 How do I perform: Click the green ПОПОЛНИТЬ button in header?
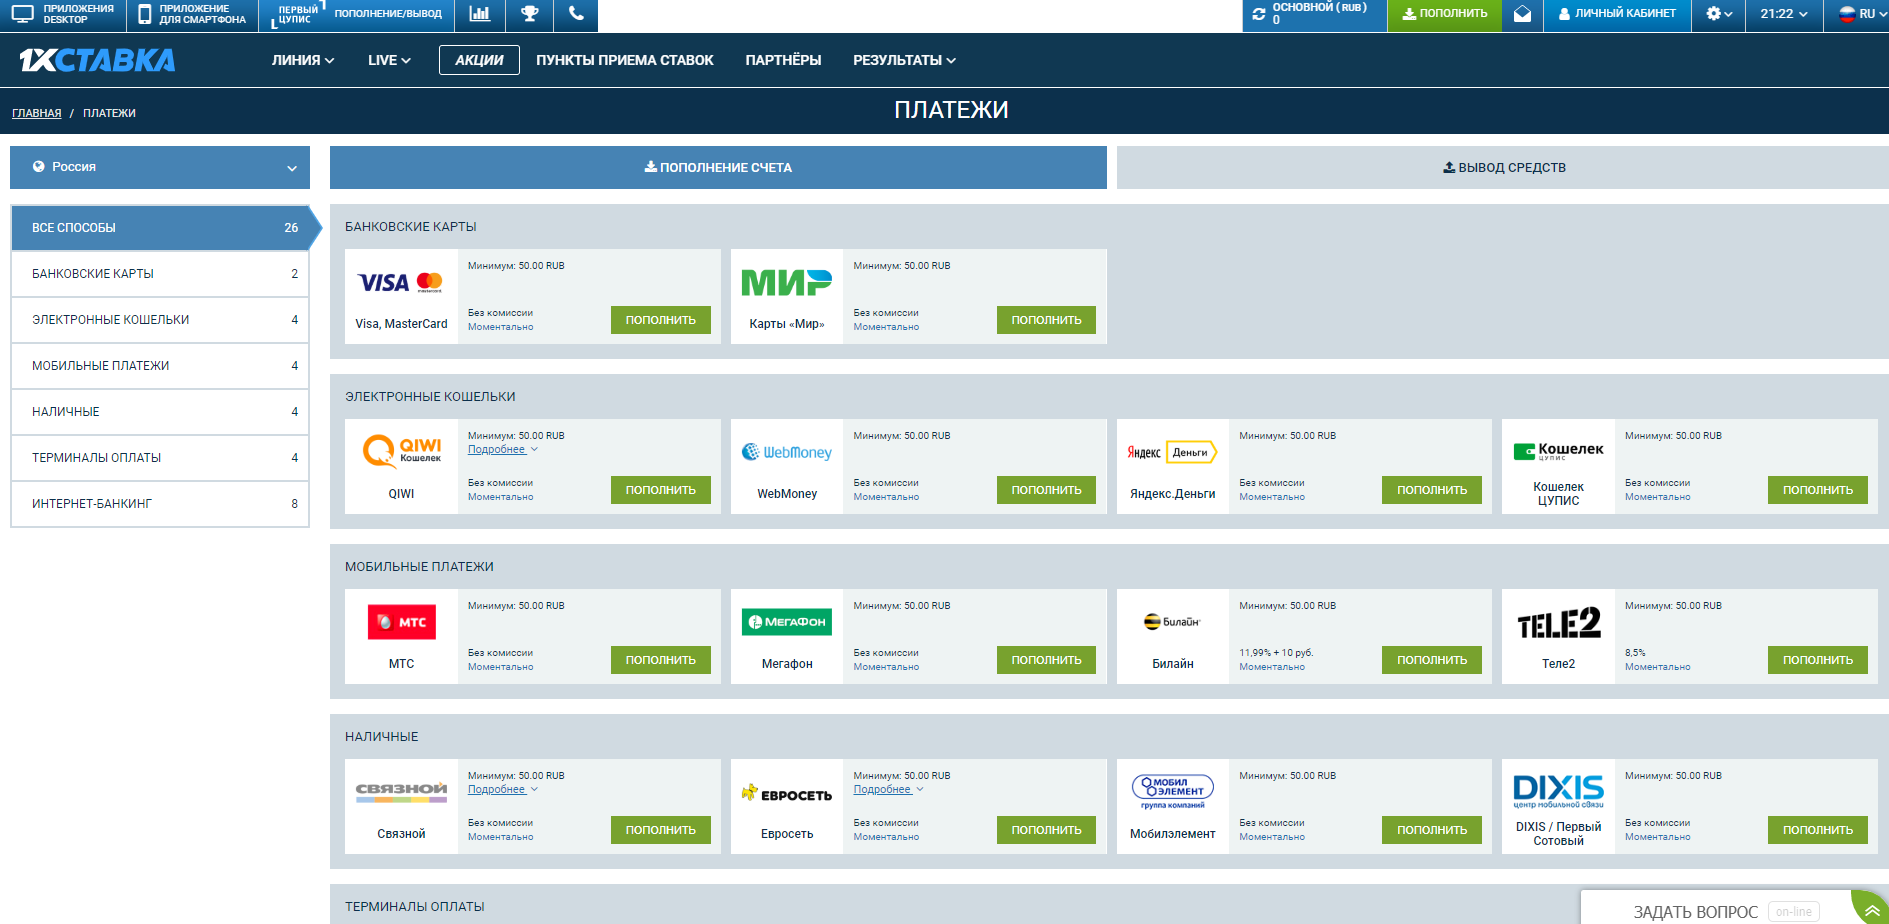click(x=1444, y=14)
